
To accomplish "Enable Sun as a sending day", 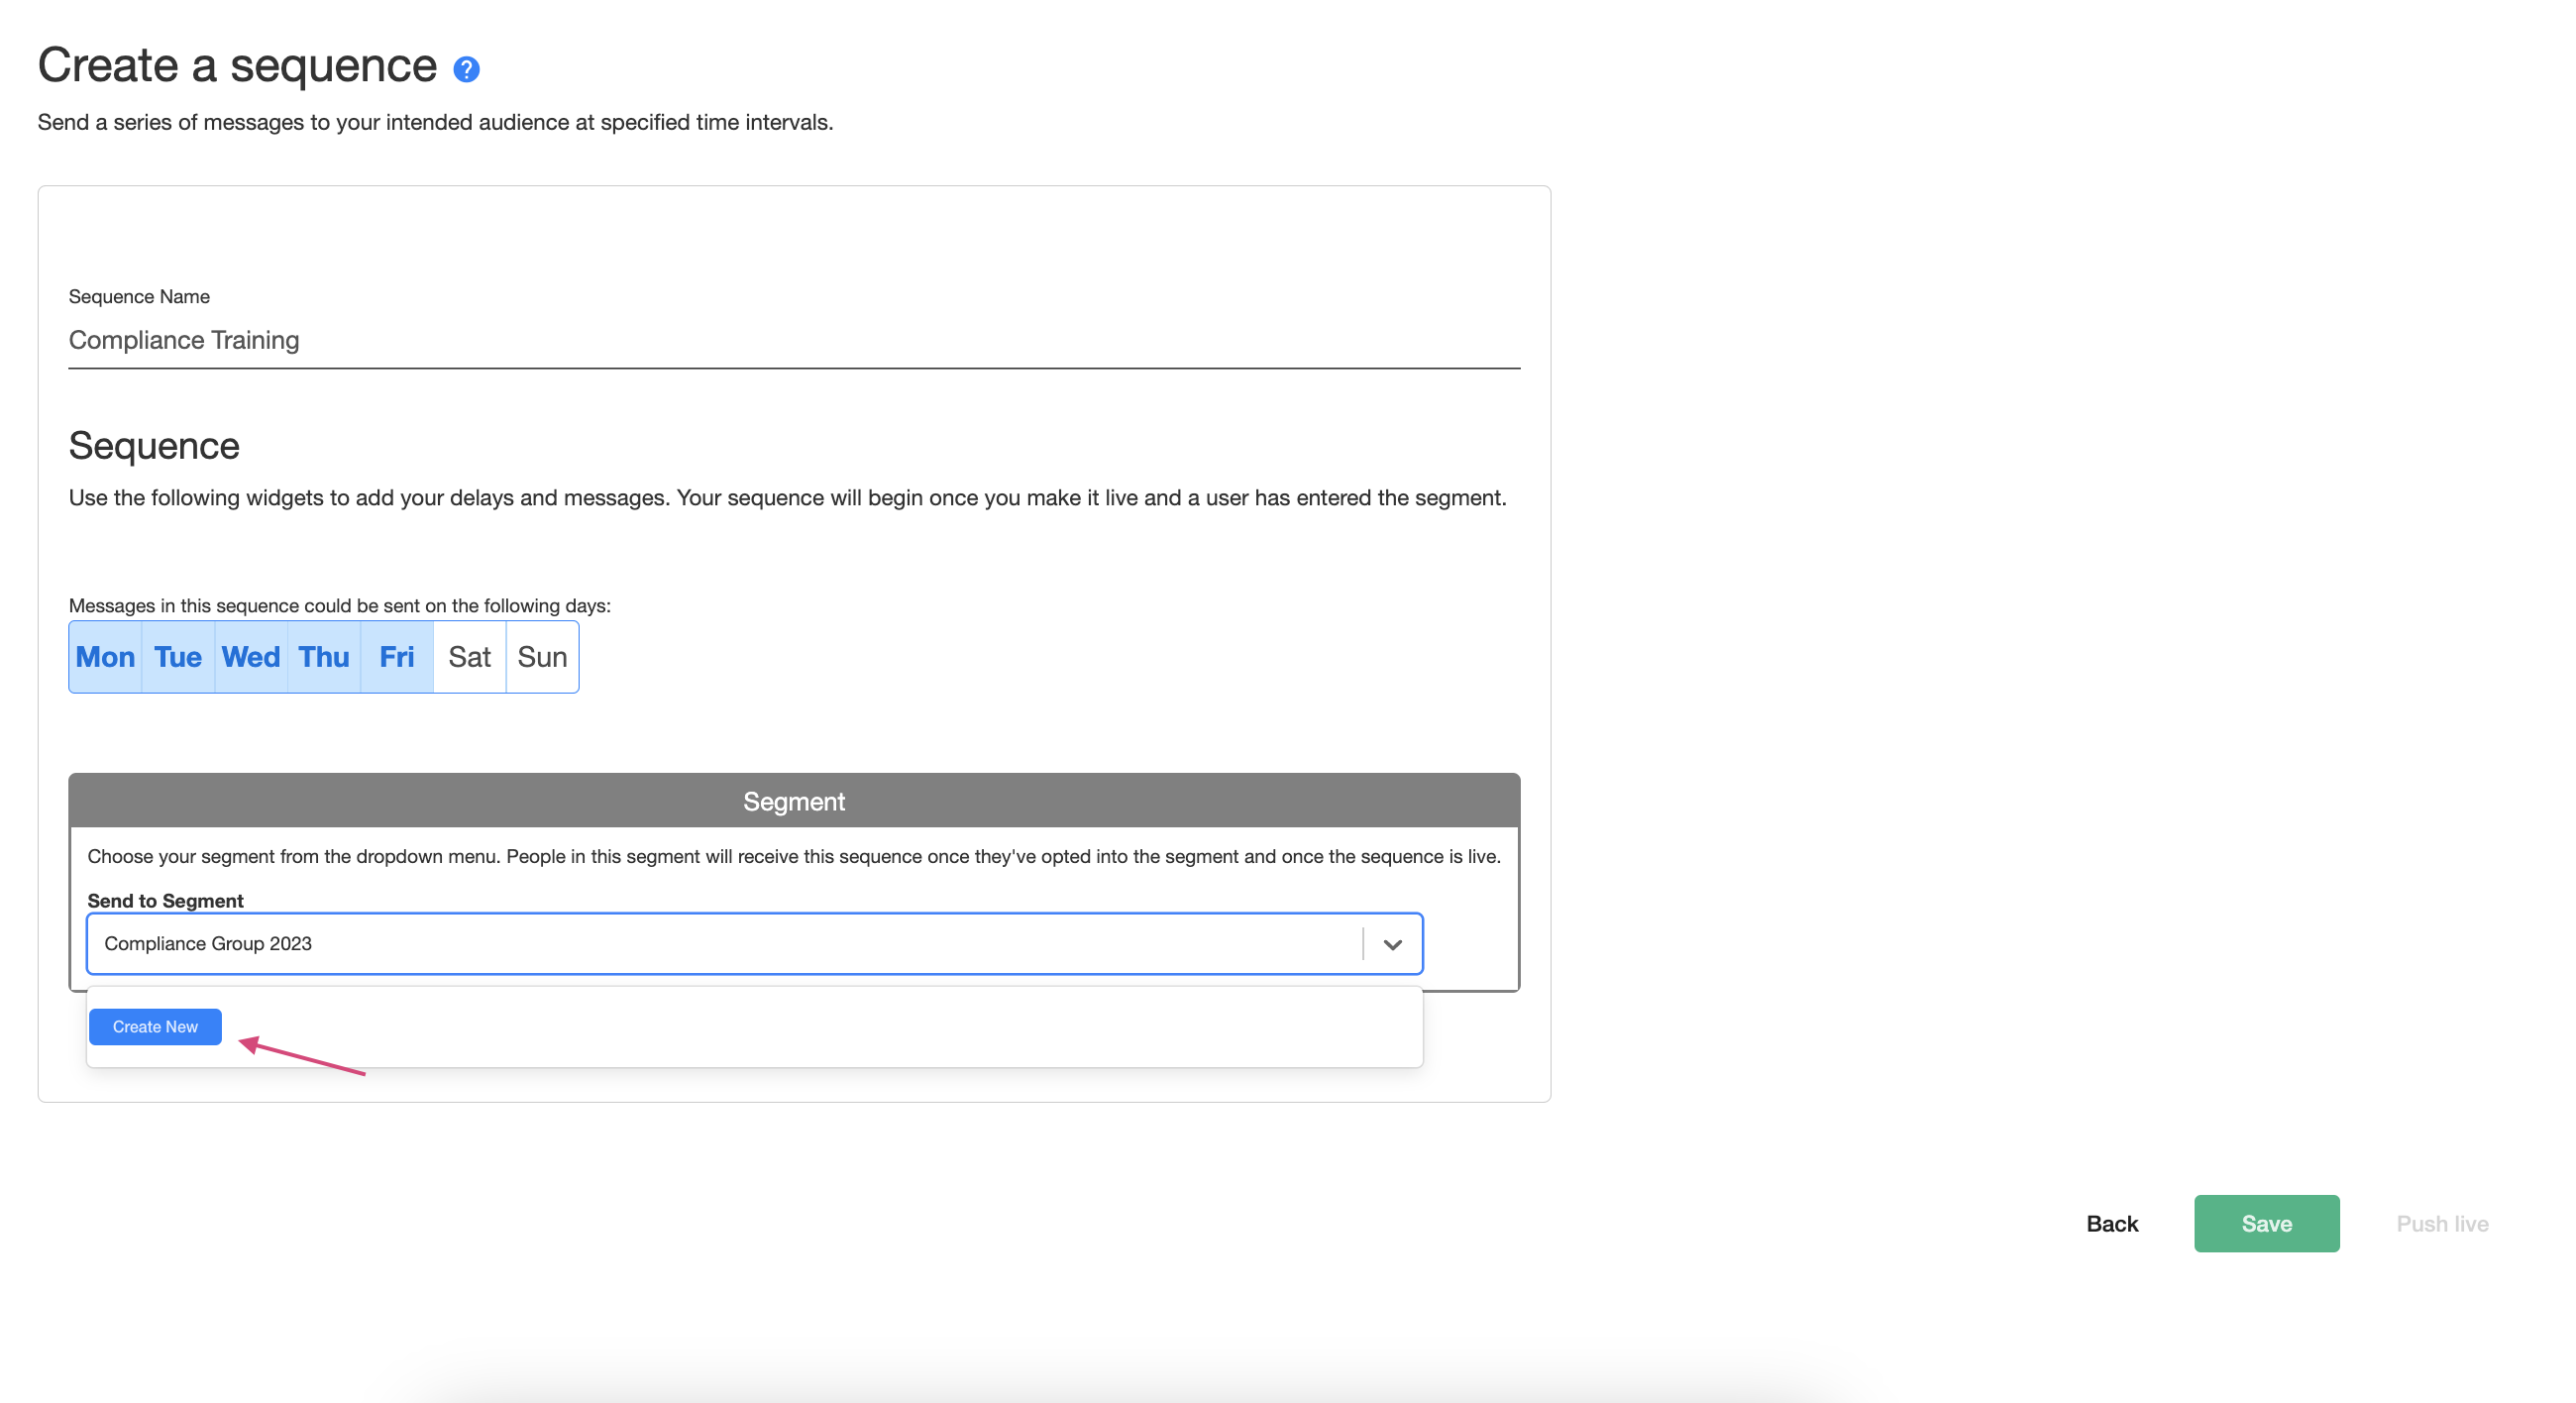I will point(542,657).
